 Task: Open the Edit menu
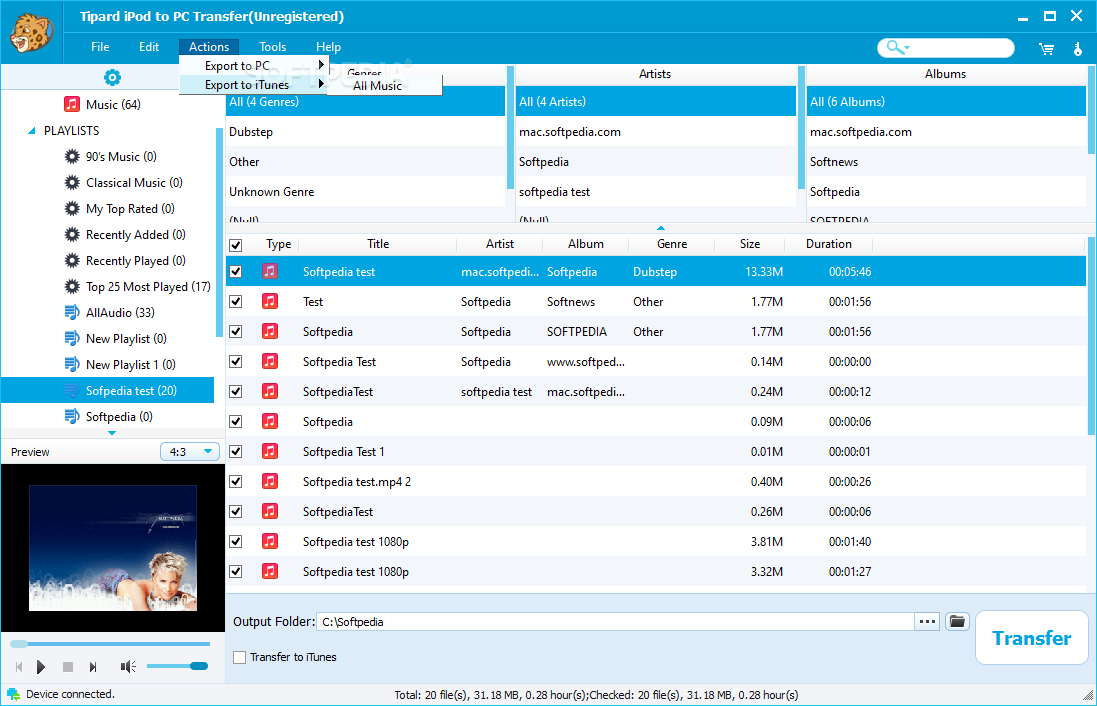coord(149,47)
